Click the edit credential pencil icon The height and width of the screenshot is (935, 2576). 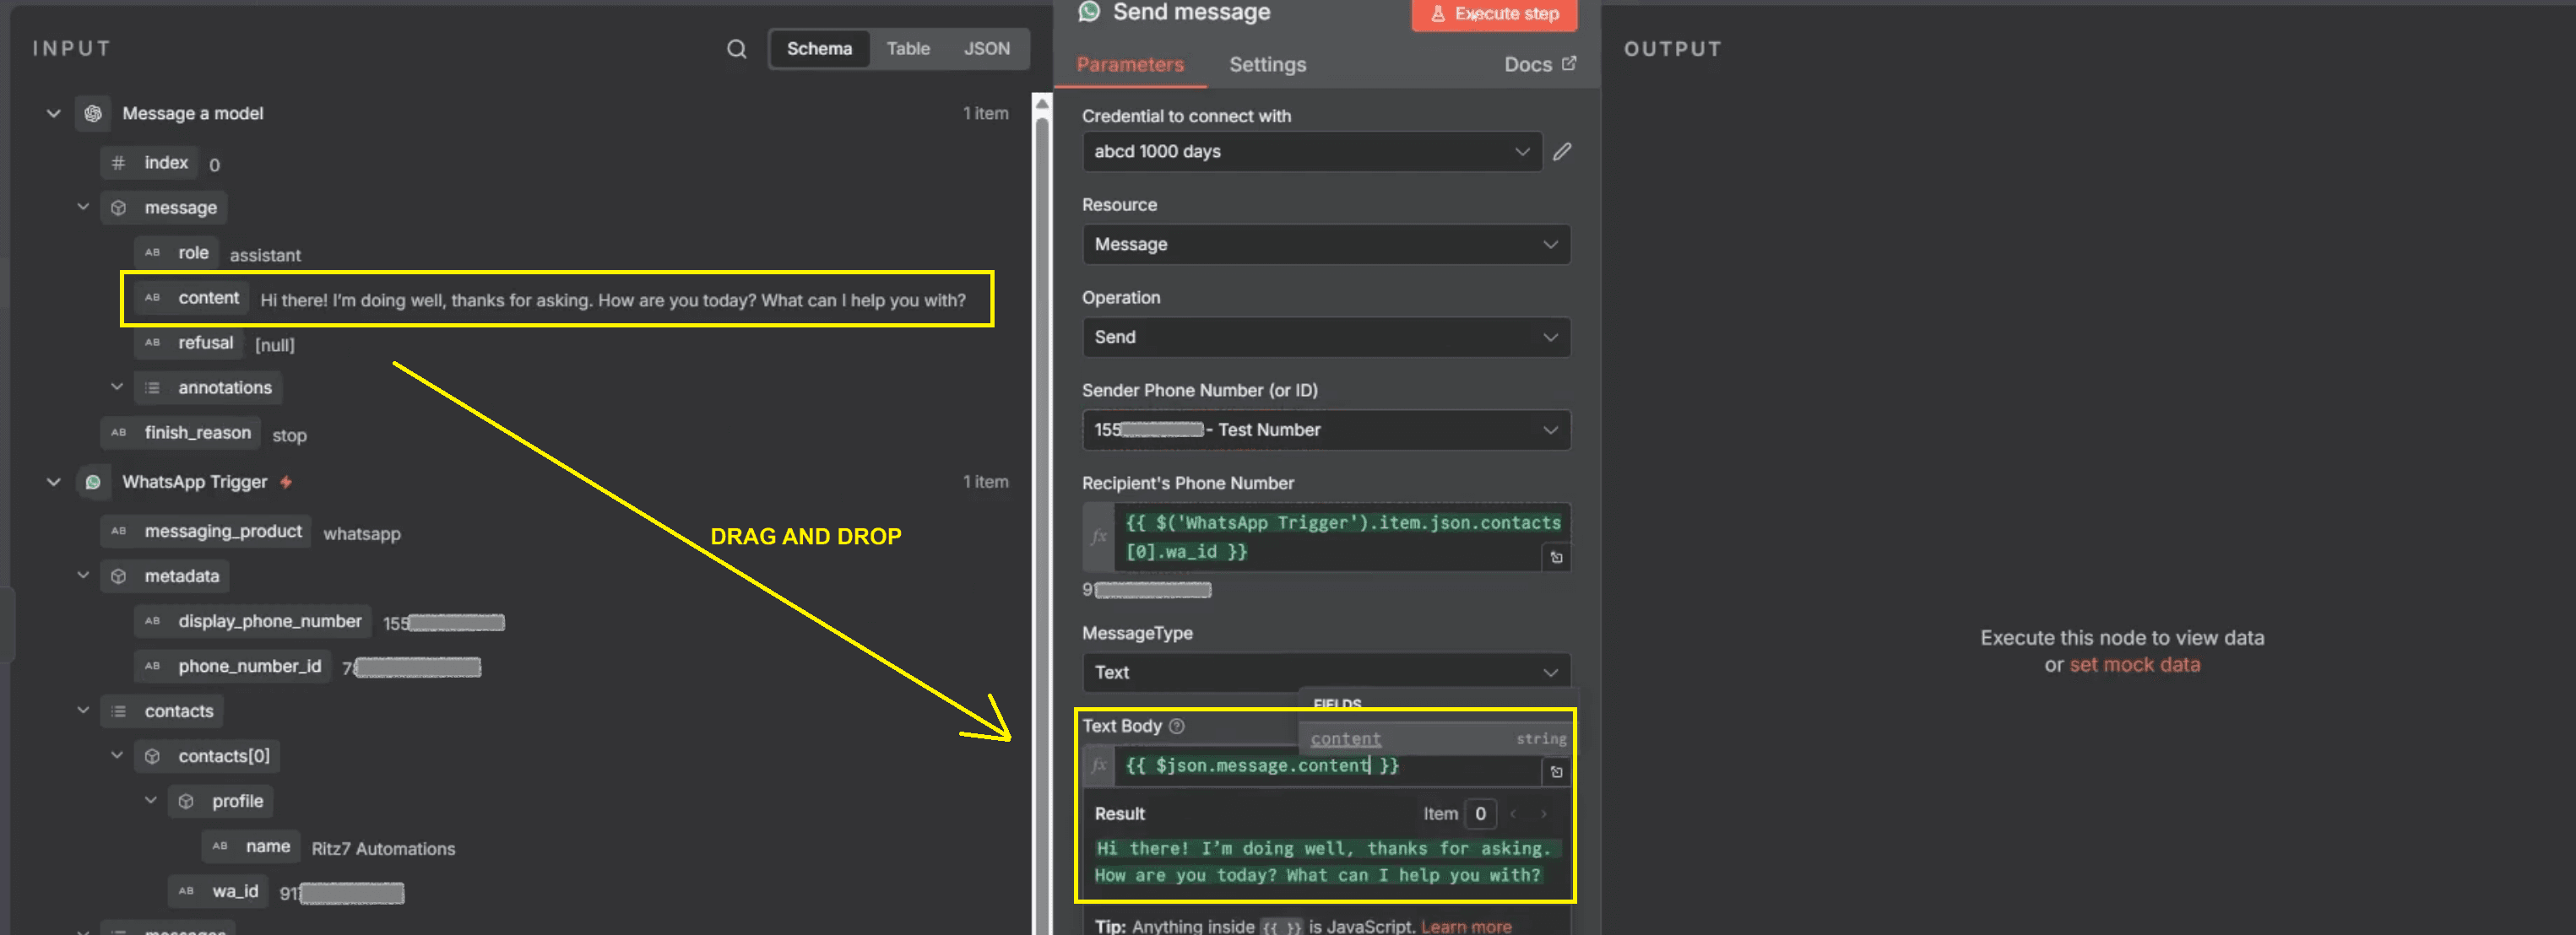point(1562,152)
